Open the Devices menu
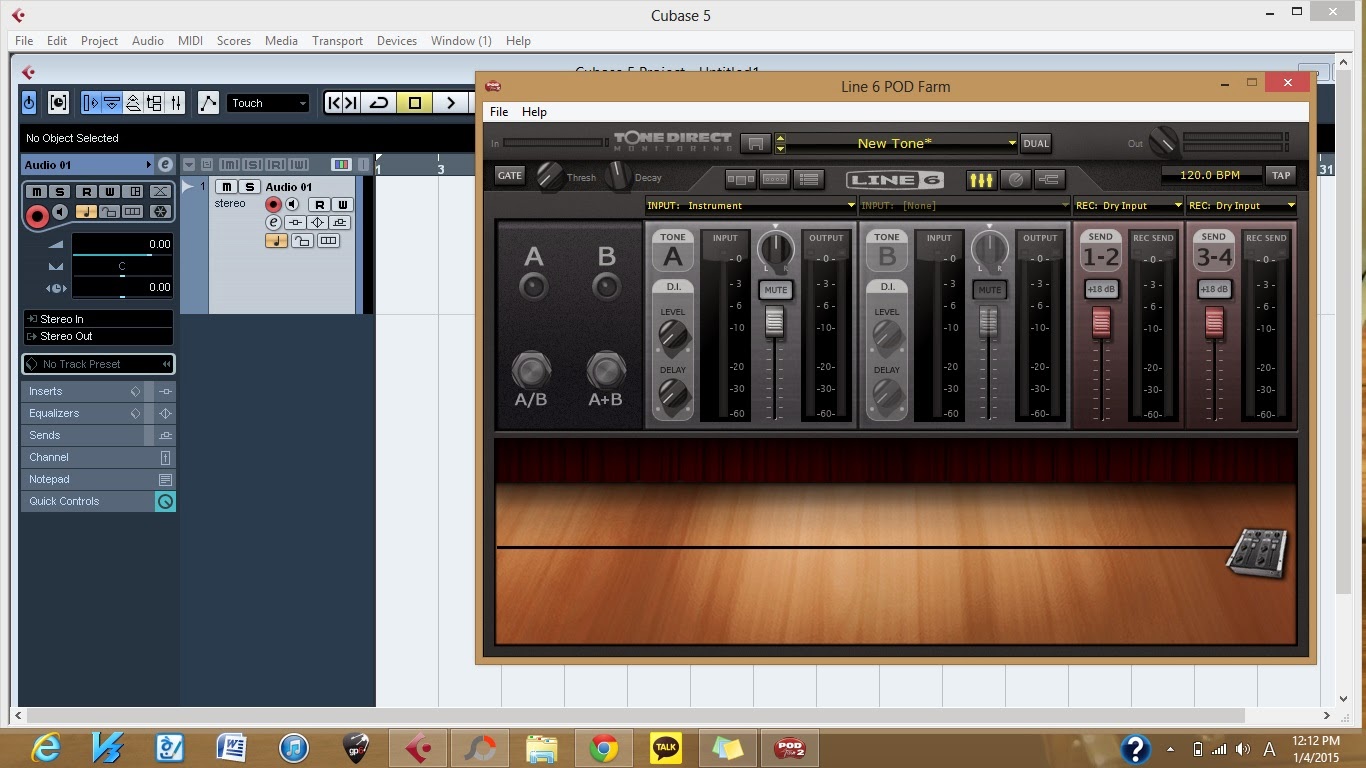The image size is (1366, 768). [x=397, y=41]
